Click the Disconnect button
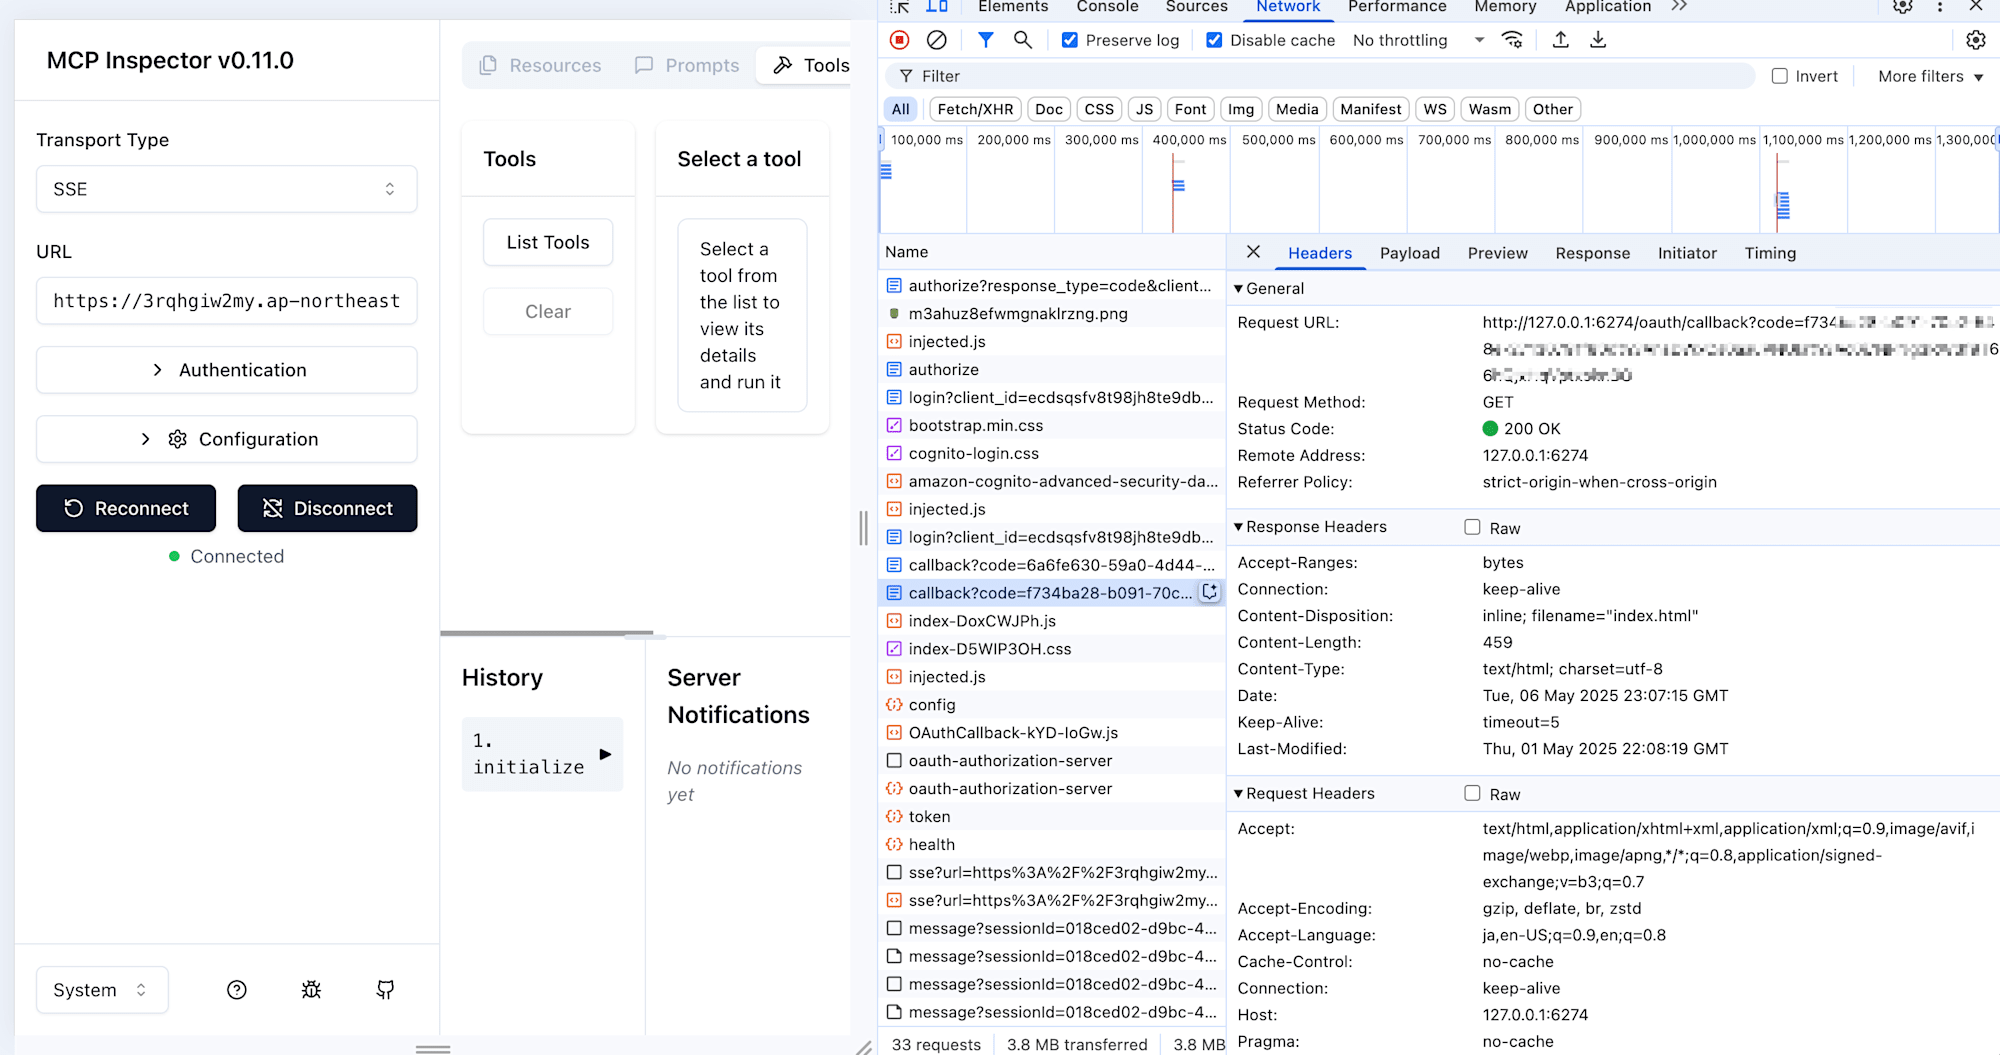The height and width of the screenshot is (1055, 2000). 327,508
